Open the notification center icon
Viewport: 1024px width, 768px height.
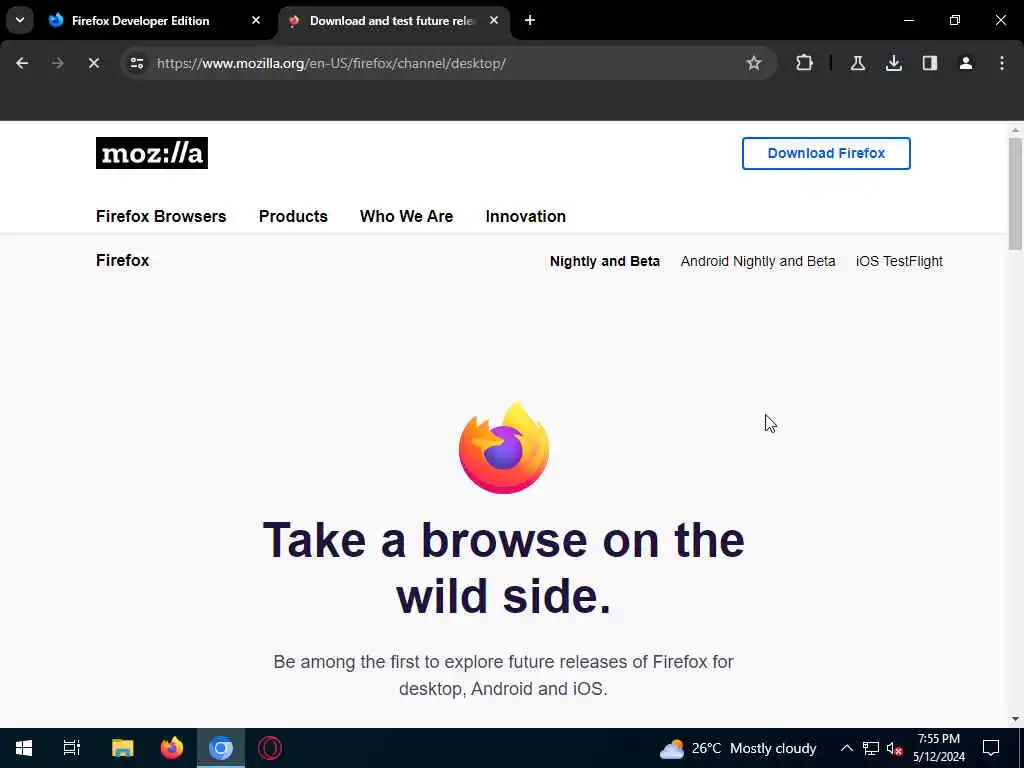[x=991, y=748]
